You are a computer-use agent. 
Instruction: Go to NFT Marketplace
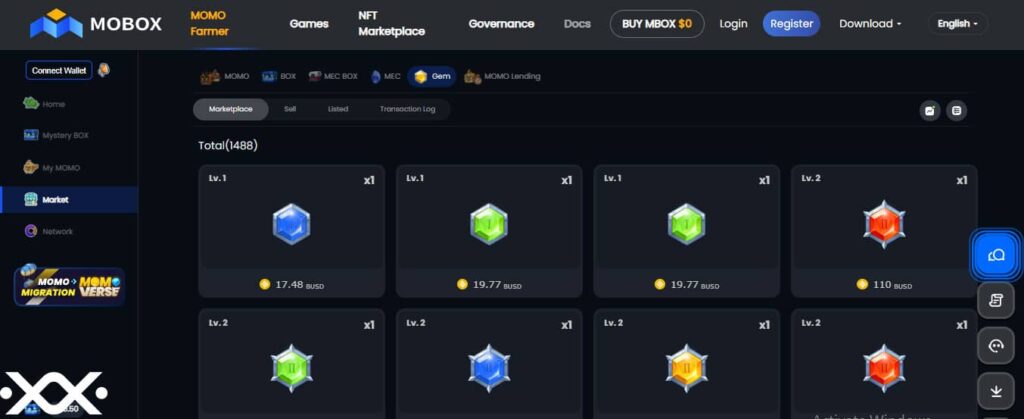[392, 23]
